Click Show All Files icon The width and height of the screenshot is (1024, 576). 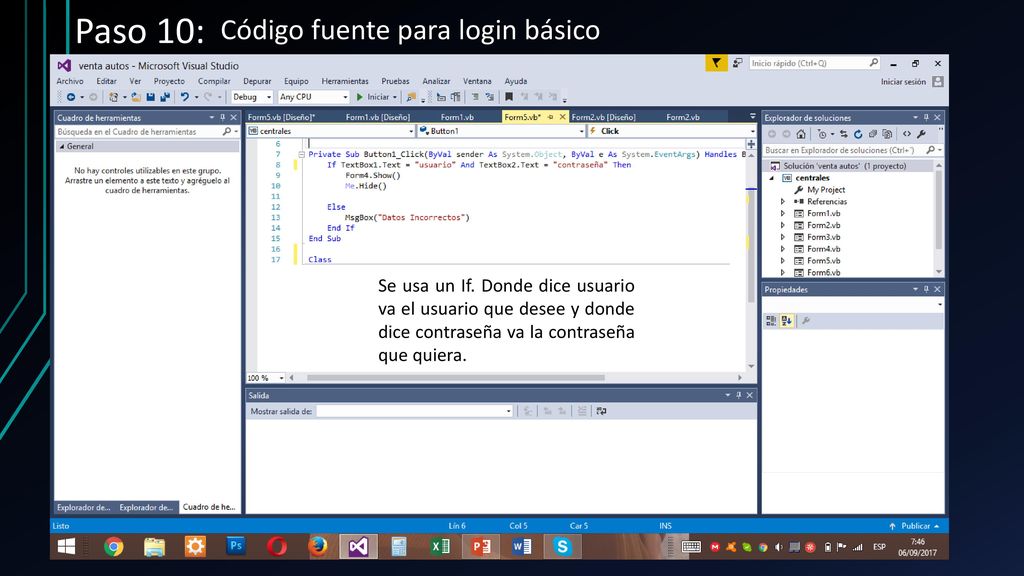[887, 134]
